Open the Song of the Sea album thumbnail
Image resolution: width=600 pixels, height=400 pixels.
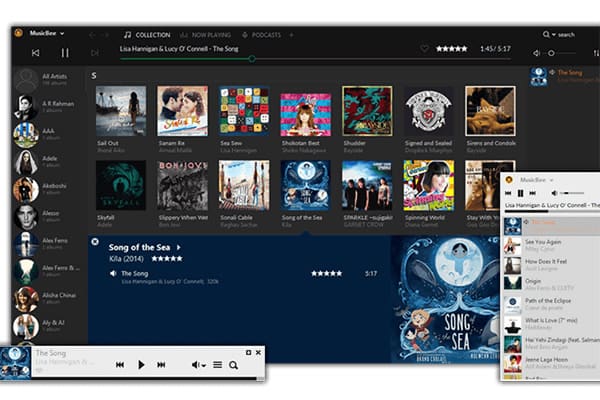(x=305, y=185)
